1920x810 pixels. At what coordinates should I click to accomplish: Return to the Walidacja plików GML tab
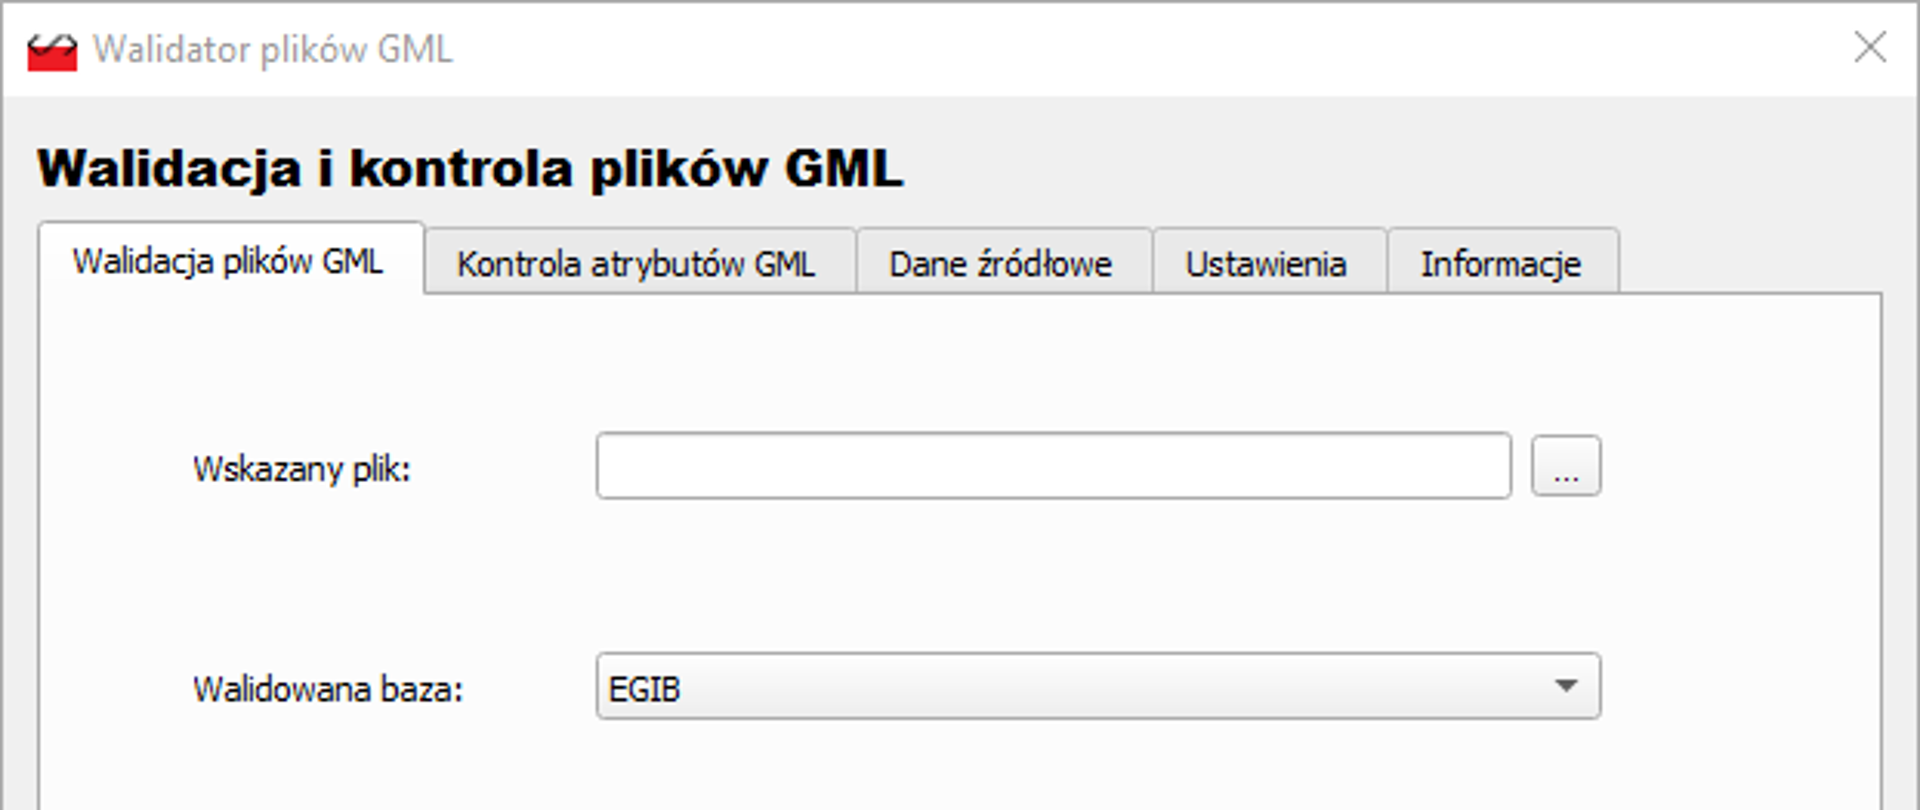pyautogui.click(x=228, y=262)
